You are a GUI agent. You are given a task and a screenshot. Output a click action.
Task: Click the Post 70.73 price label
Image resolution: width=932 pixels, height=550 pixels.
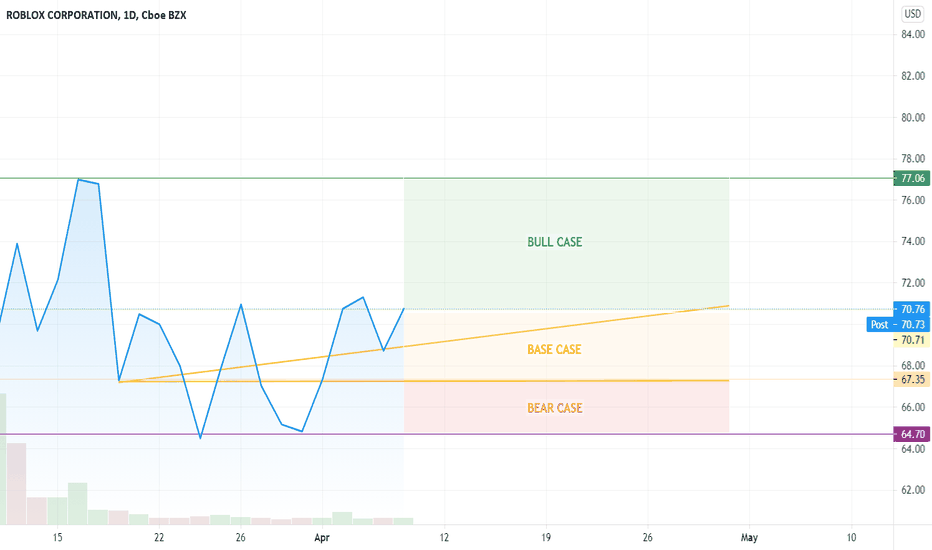[898, 325]
